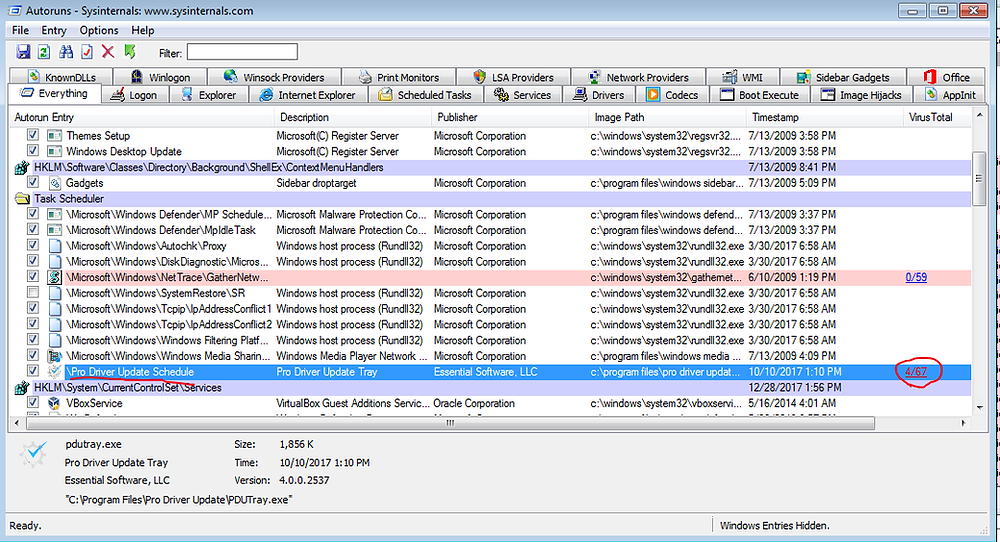Click the MP Scheduled entry icon

click(x=54, y=214)
